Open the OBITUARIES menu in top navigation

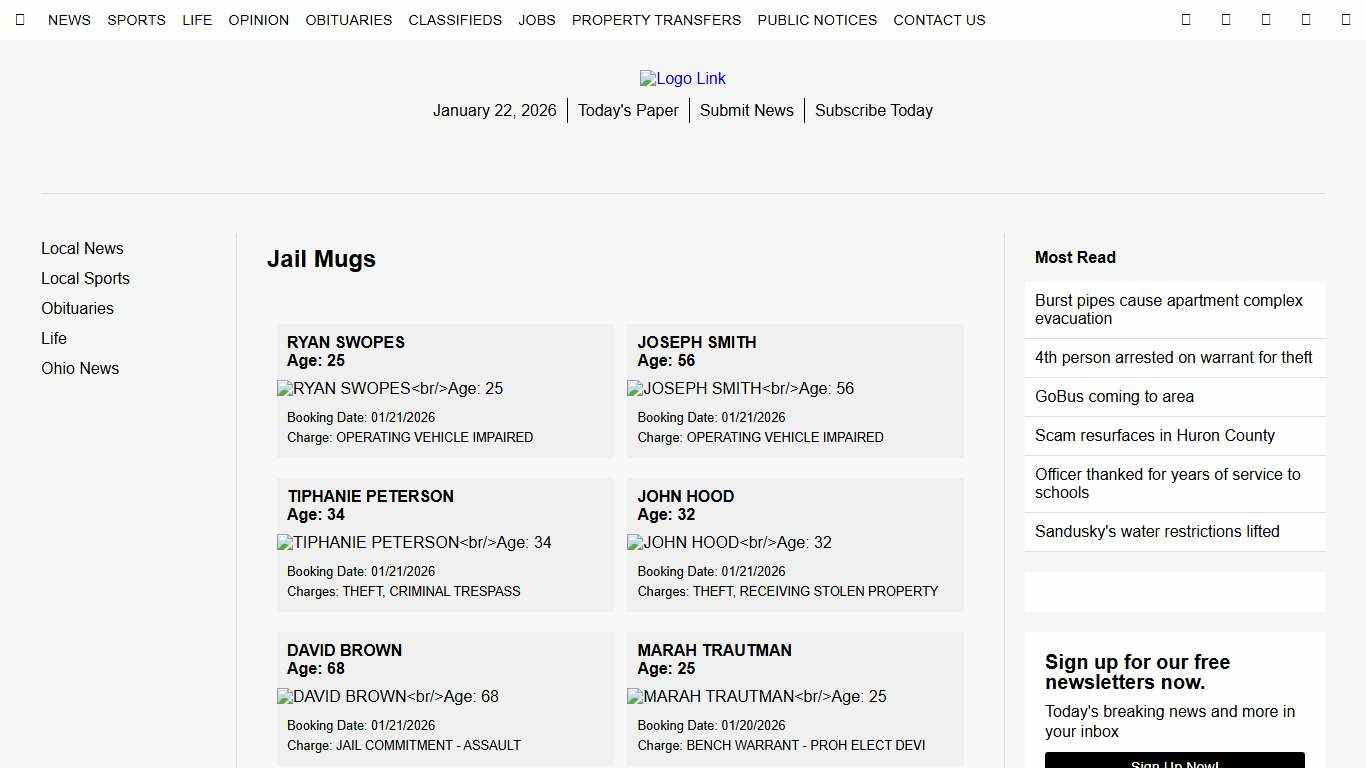click(x=348, y=20)
